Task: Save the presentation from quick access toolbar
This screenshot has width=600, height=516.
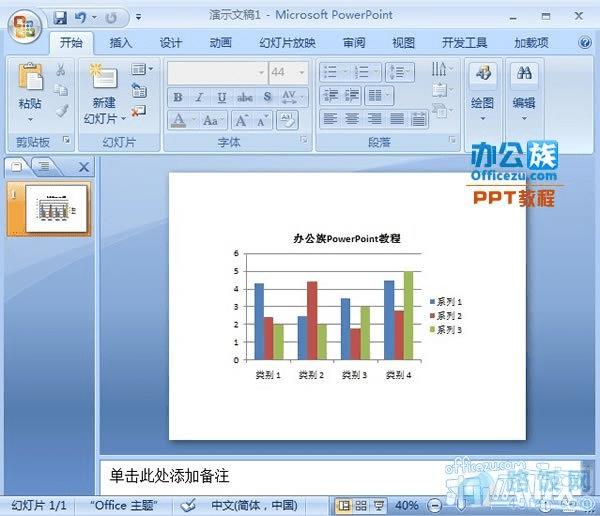Action: tap(60, 18)
